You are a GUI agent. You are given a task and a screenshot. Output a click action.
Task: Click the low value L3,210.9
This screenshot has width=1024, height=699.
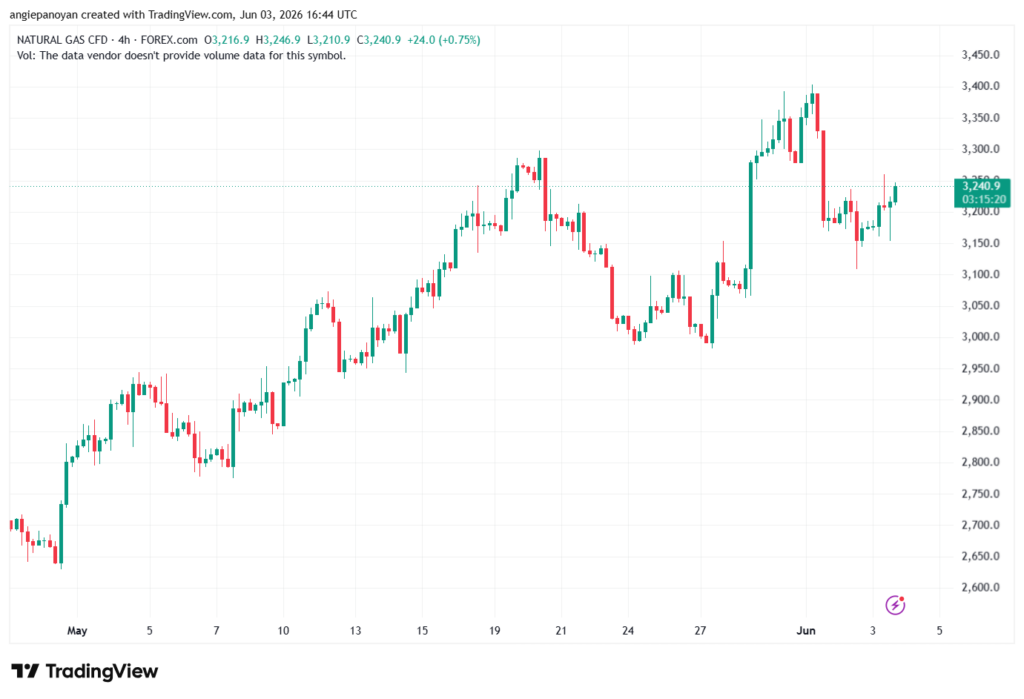328,40
